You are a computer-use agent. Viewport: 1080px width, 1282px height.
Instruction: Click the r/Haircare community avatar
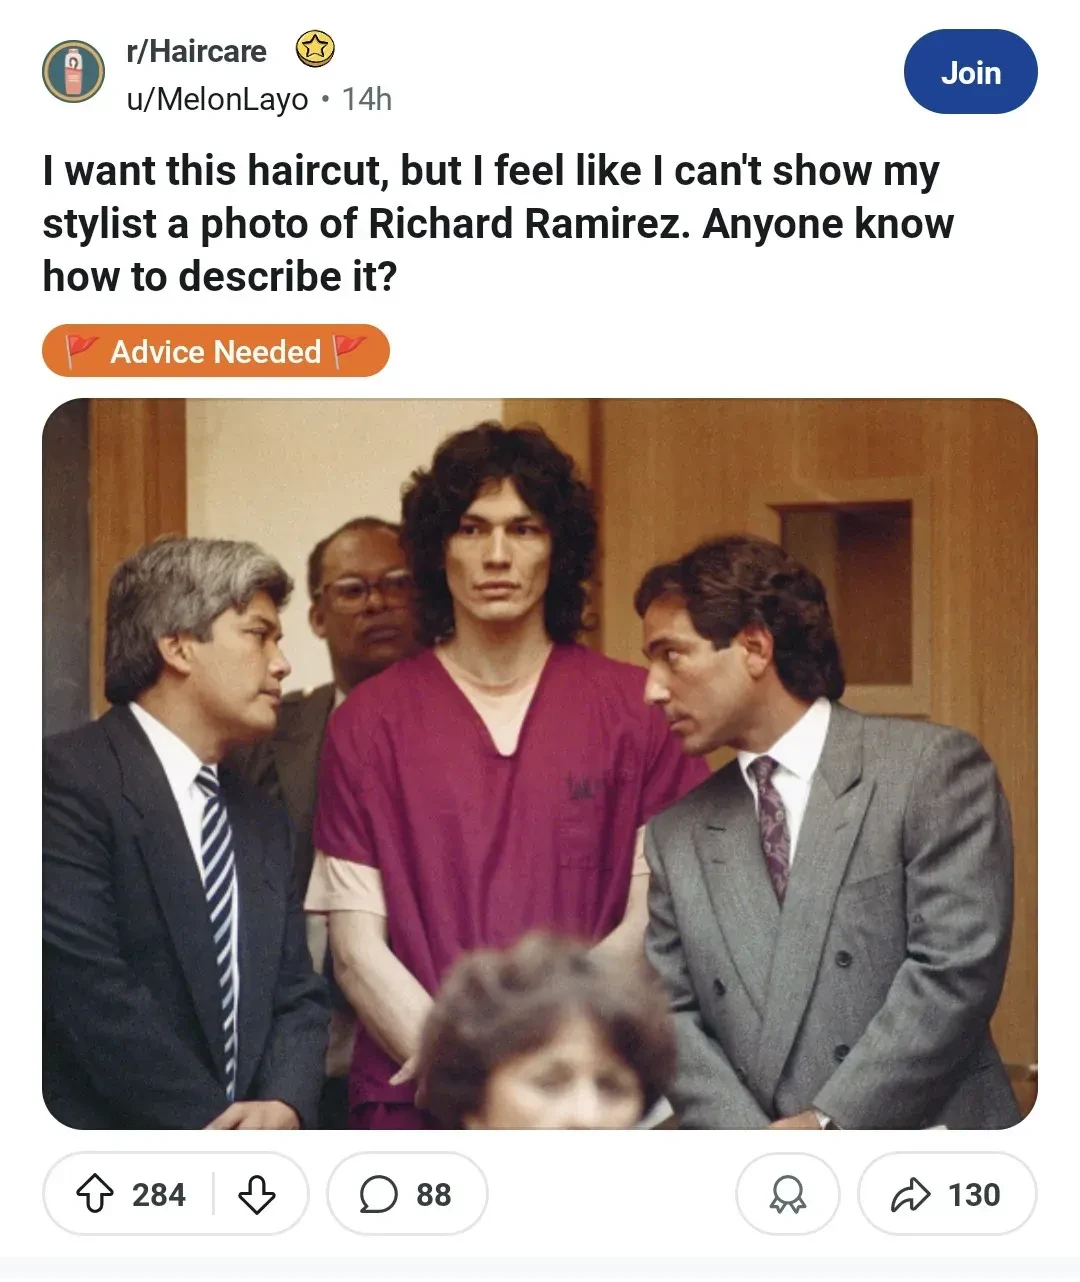pyautogui.click(x=73, y=73)
